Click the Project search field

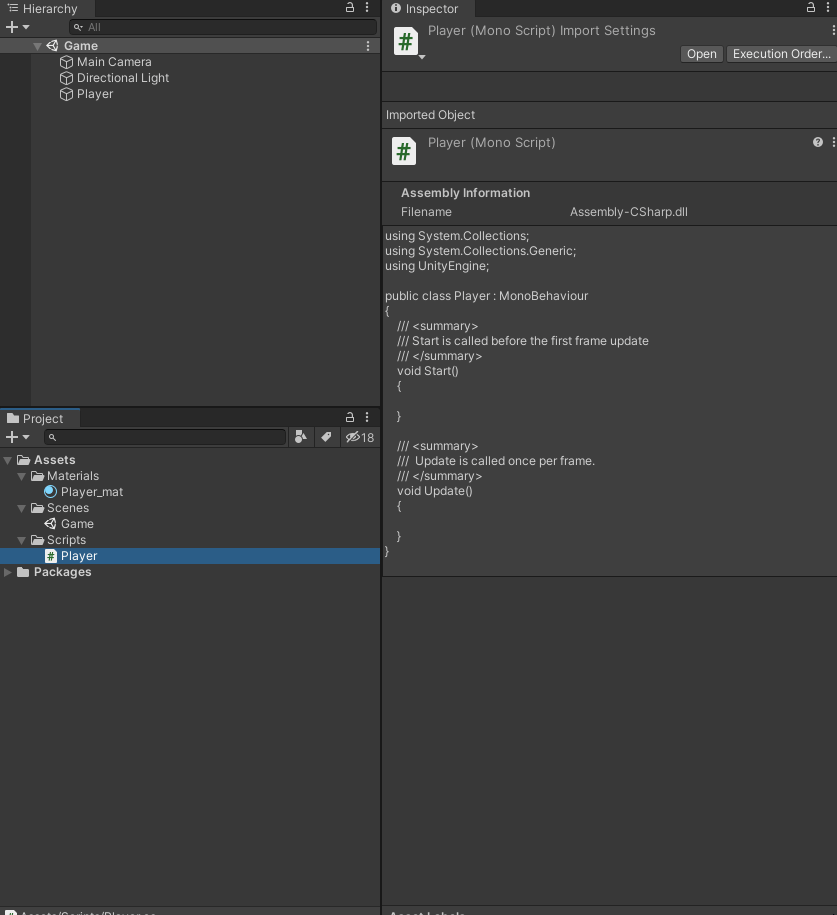(165, 437)
